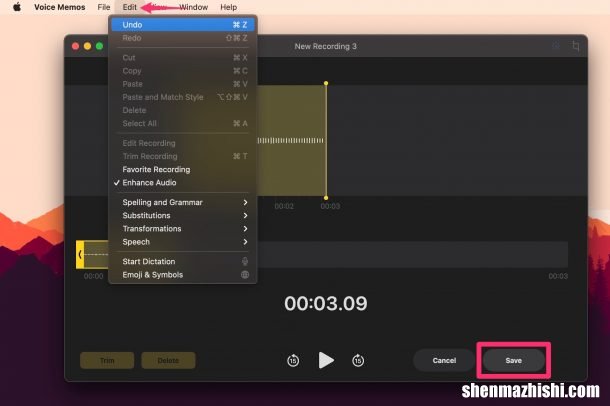Open the Voice Memos app menu
This screenshot has width=610, height=406.
(x=60, y=7)
